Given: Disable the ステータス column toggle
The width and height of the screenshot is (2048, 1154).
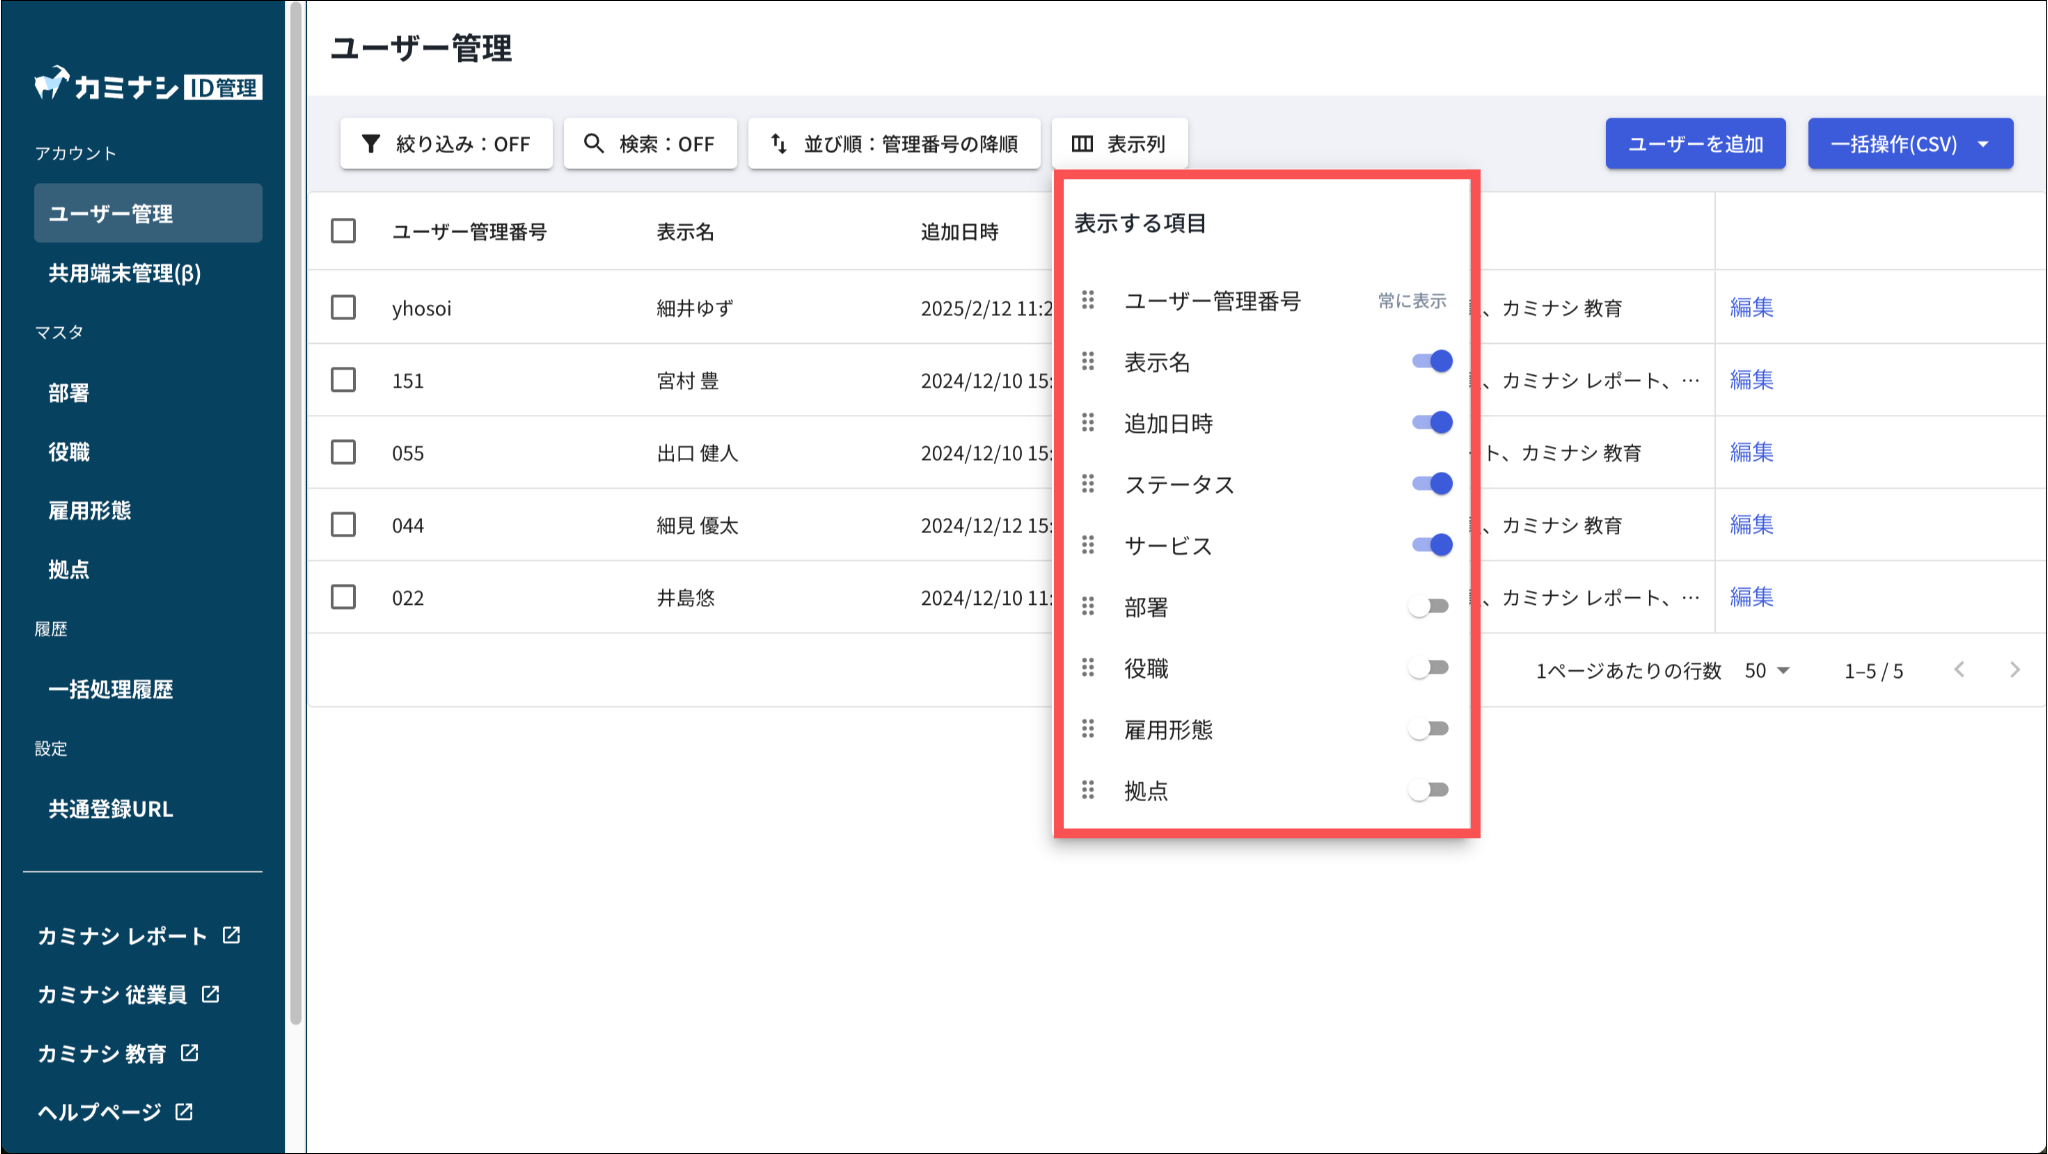Looking at the screenshot, I should point(1431,484).
